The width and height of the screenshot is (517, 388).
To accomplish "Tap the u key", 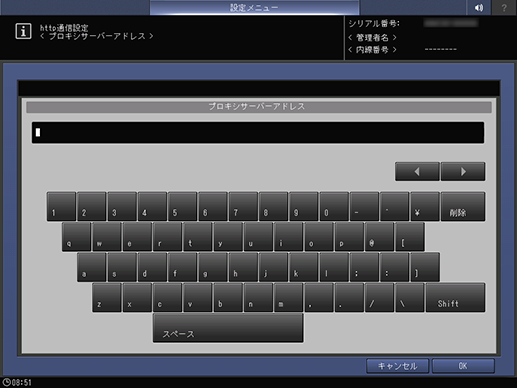I will pyautogui.click(x=258, y=237).
